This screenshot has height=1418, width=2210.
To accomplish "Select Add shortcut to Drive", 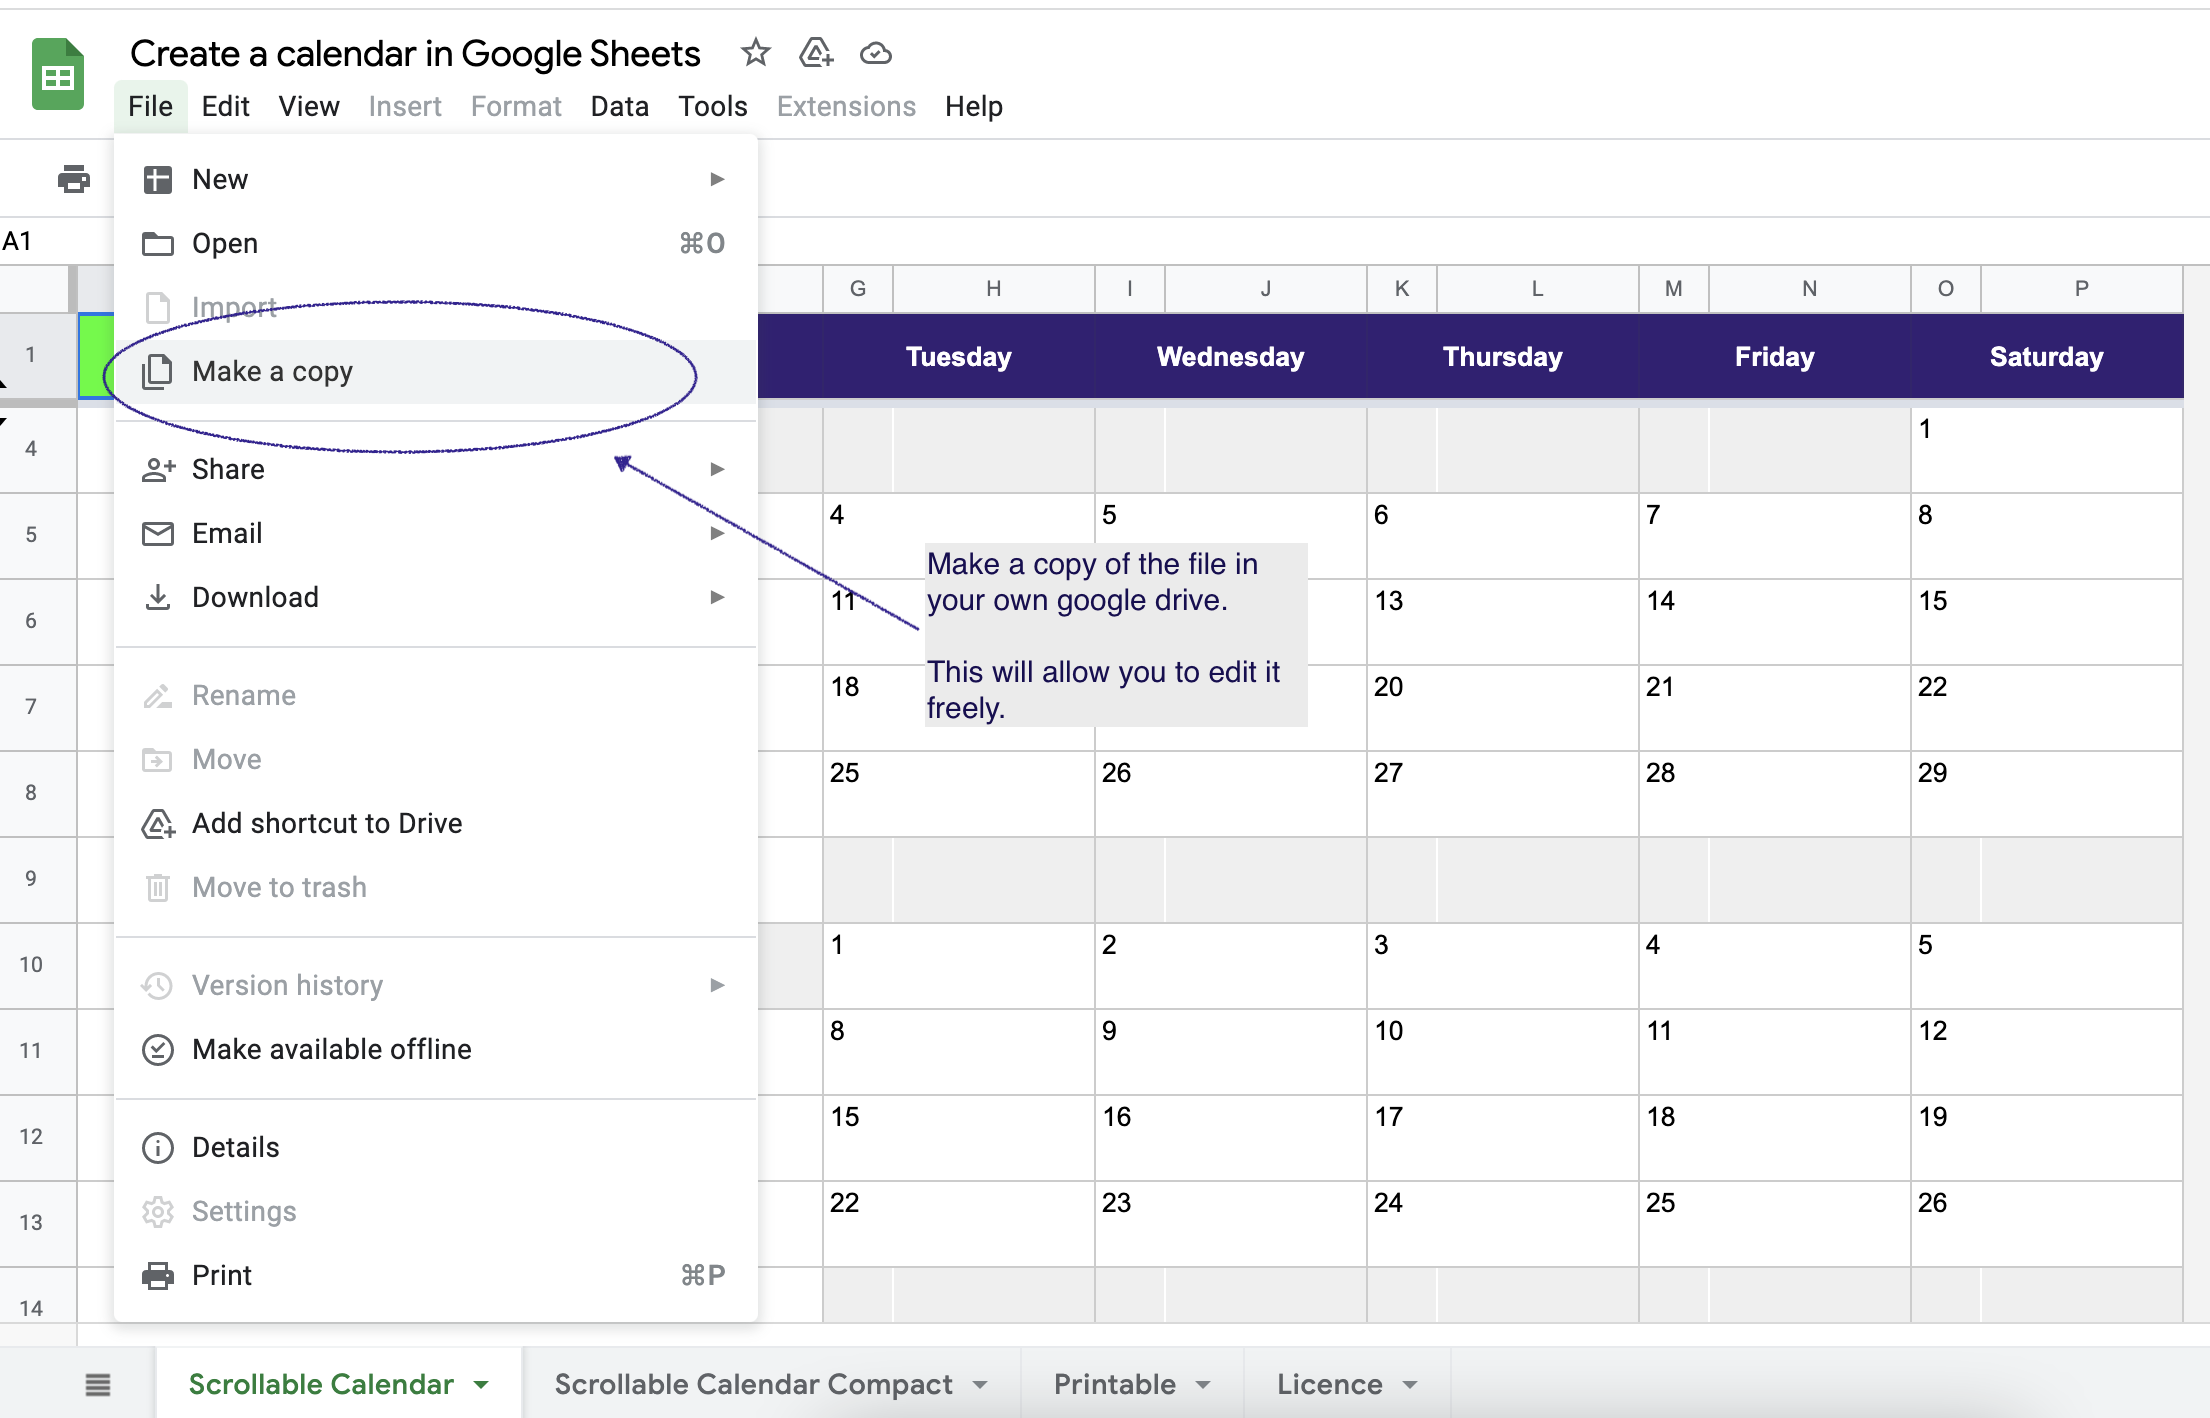I will (436, 824).
